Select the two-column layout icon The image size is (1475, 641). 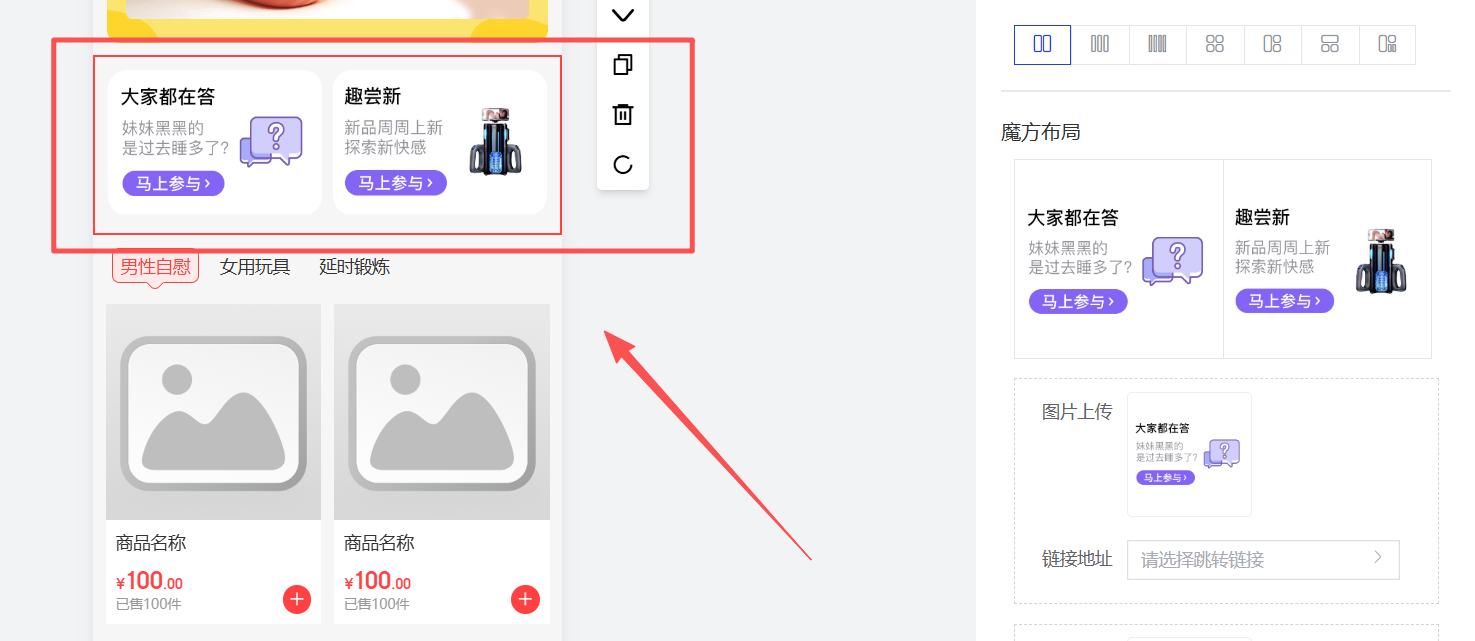(x=1042, y=44)
